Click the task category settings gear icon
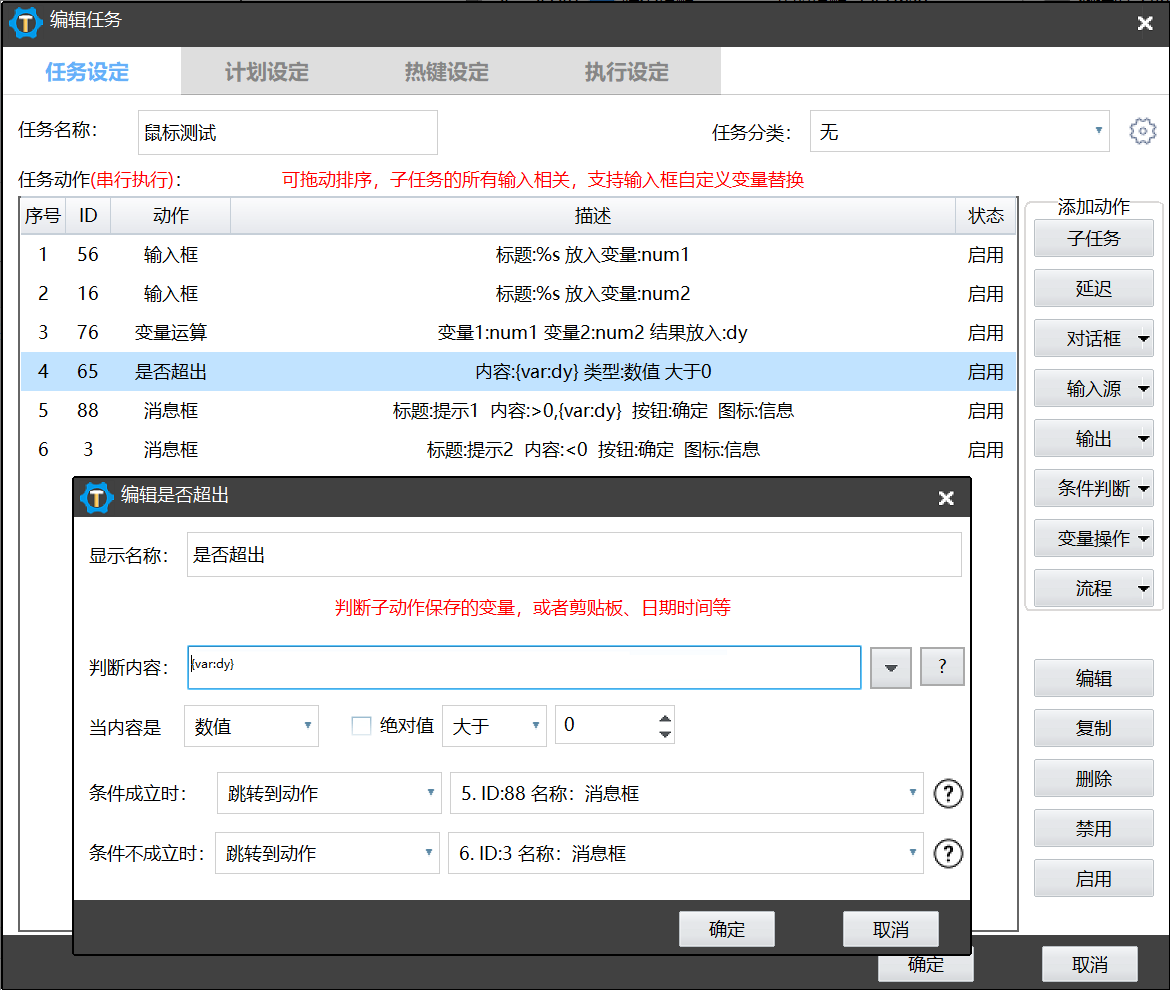The image size is (1170, 990). [x=1142, y=131]
